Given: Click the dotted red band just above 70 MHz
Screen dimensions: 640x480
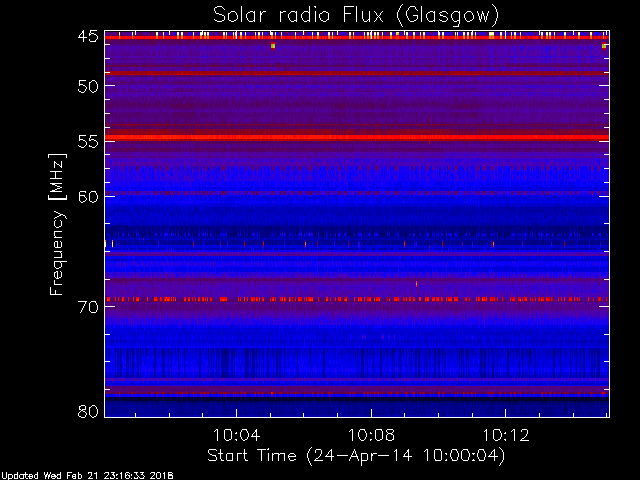Looking at the screenshot, I should 357,299.
